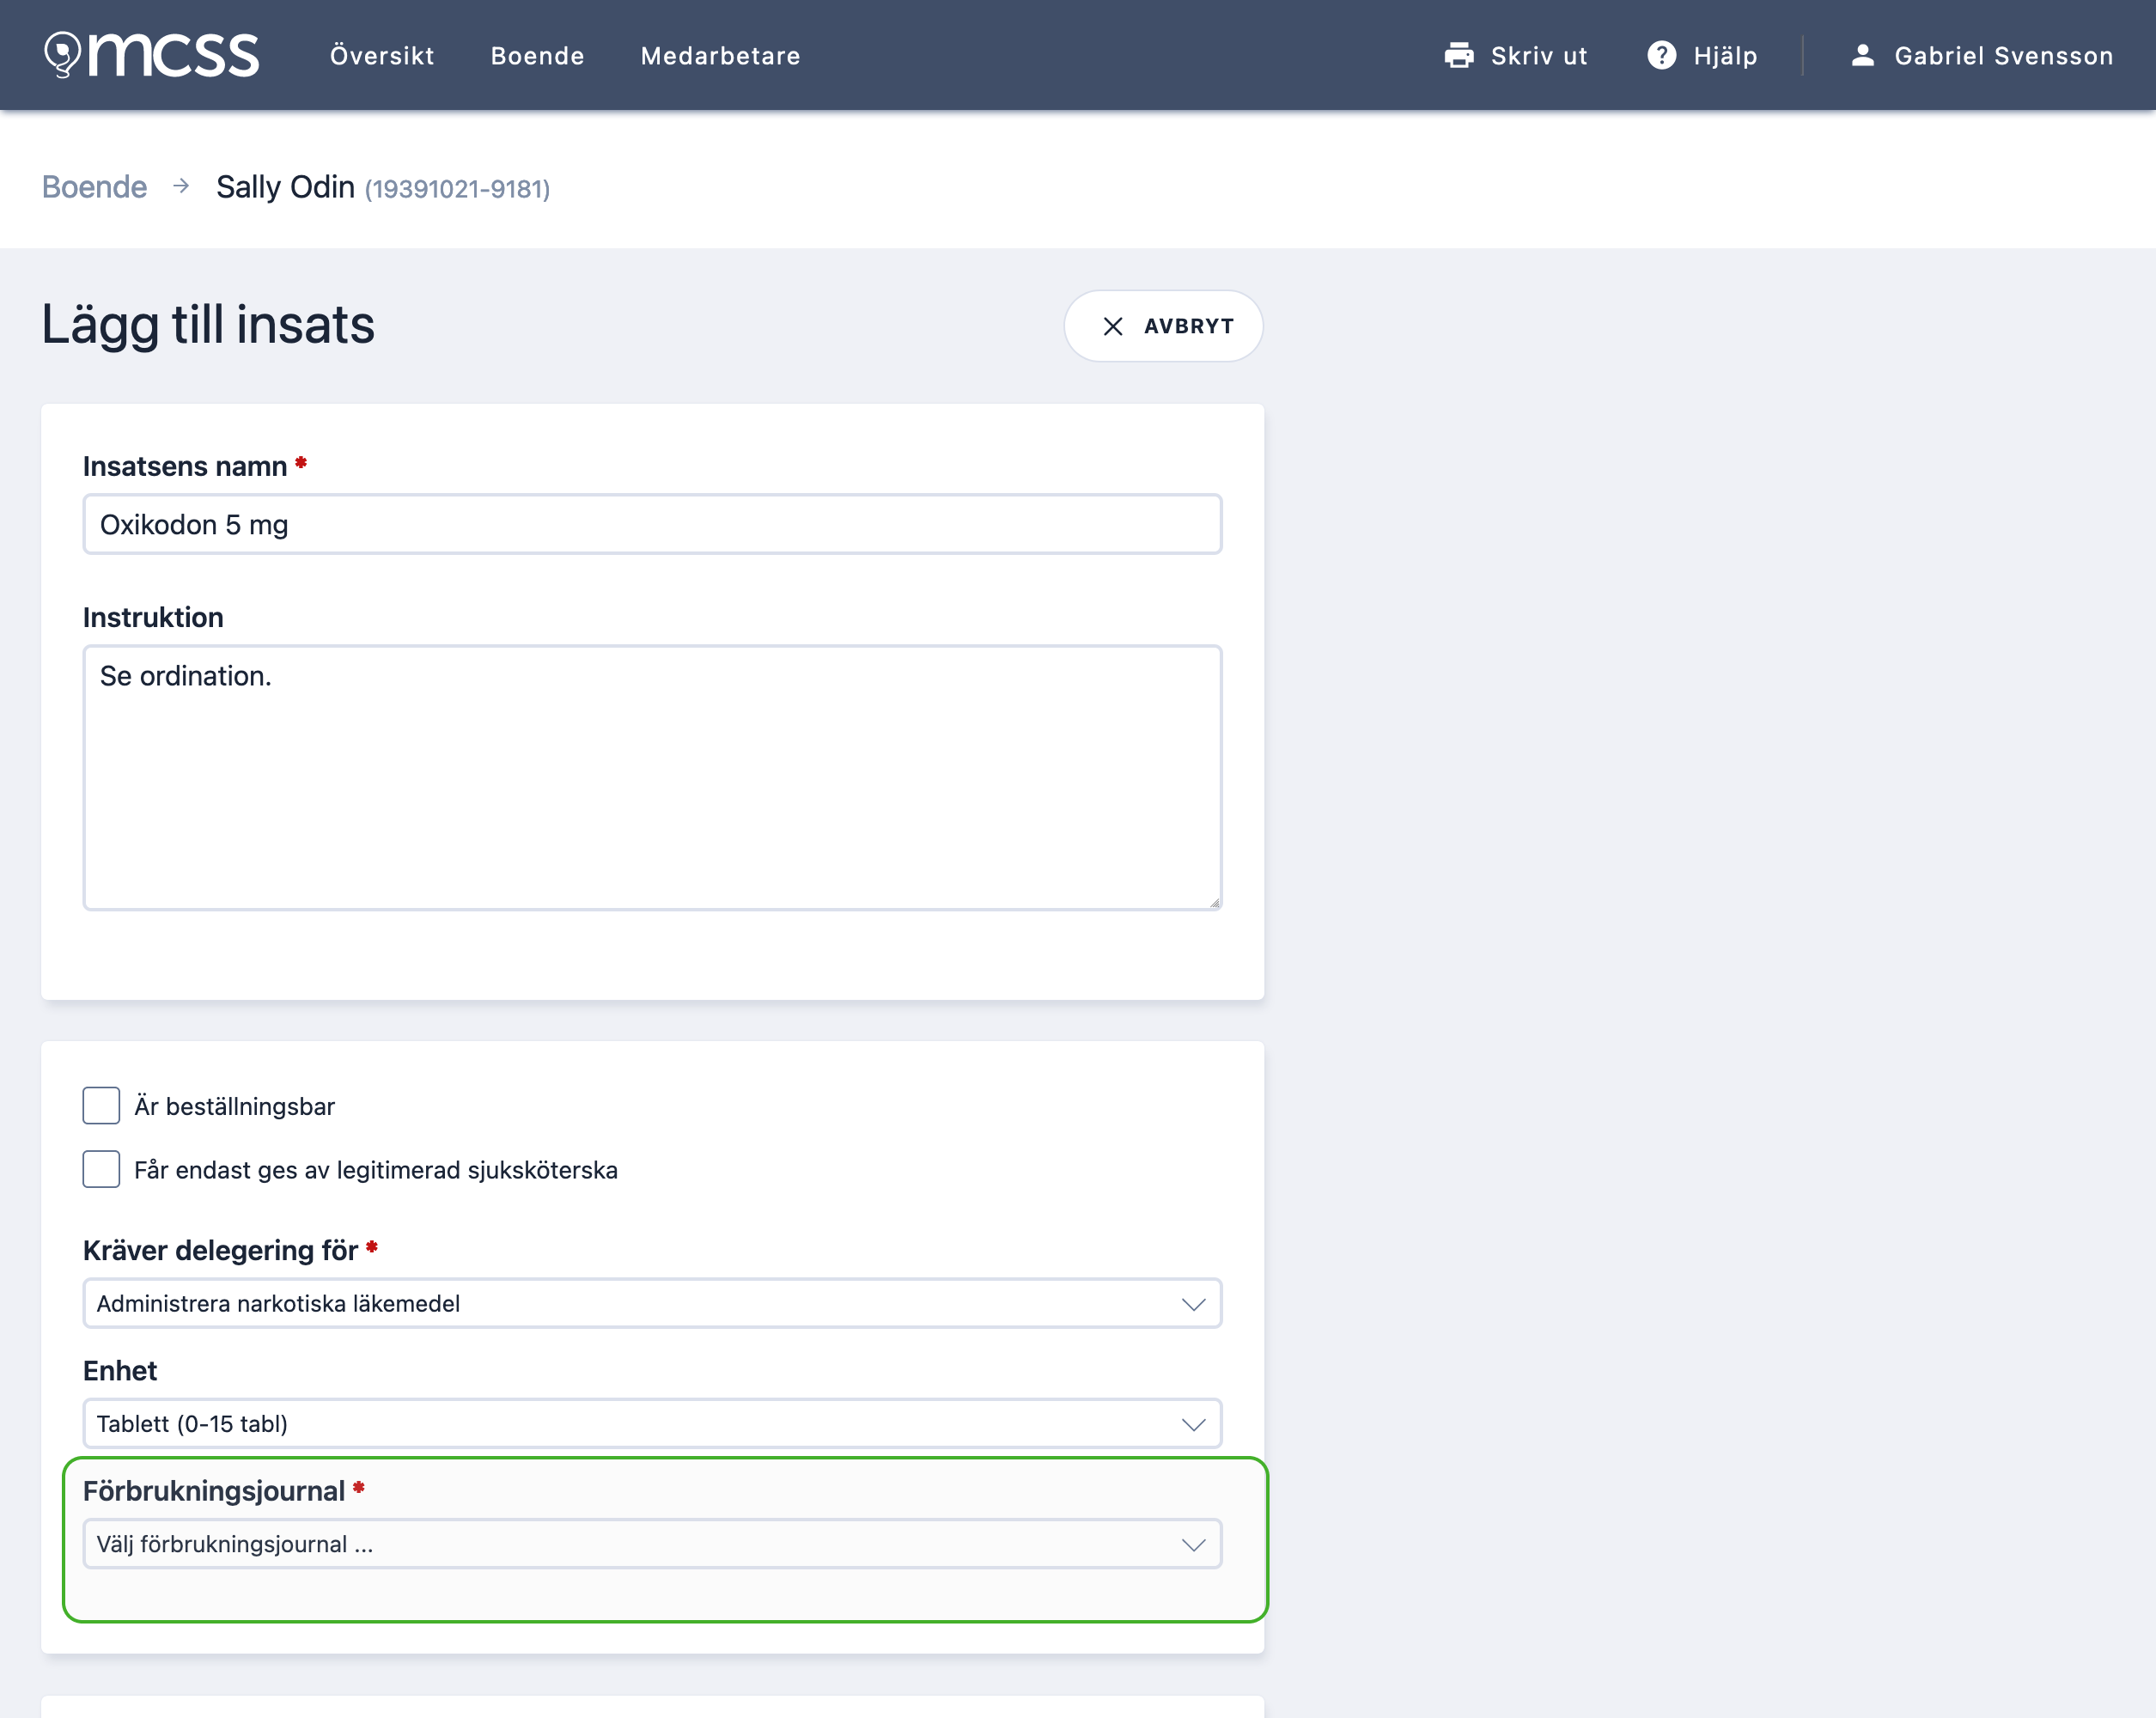Go to the Översikt menu item
Image resolution: width=2156 pixels, height=1718 pixels.
(x=382, y=55)
